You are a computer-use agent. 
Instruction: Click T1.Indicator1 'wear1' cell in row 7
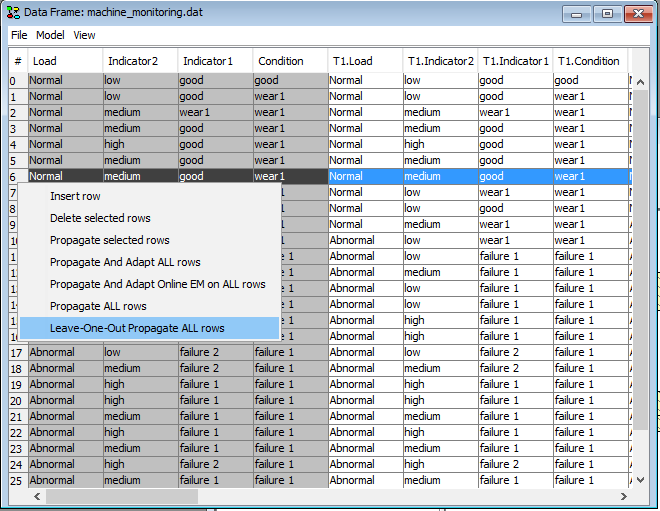click(516, 192)
